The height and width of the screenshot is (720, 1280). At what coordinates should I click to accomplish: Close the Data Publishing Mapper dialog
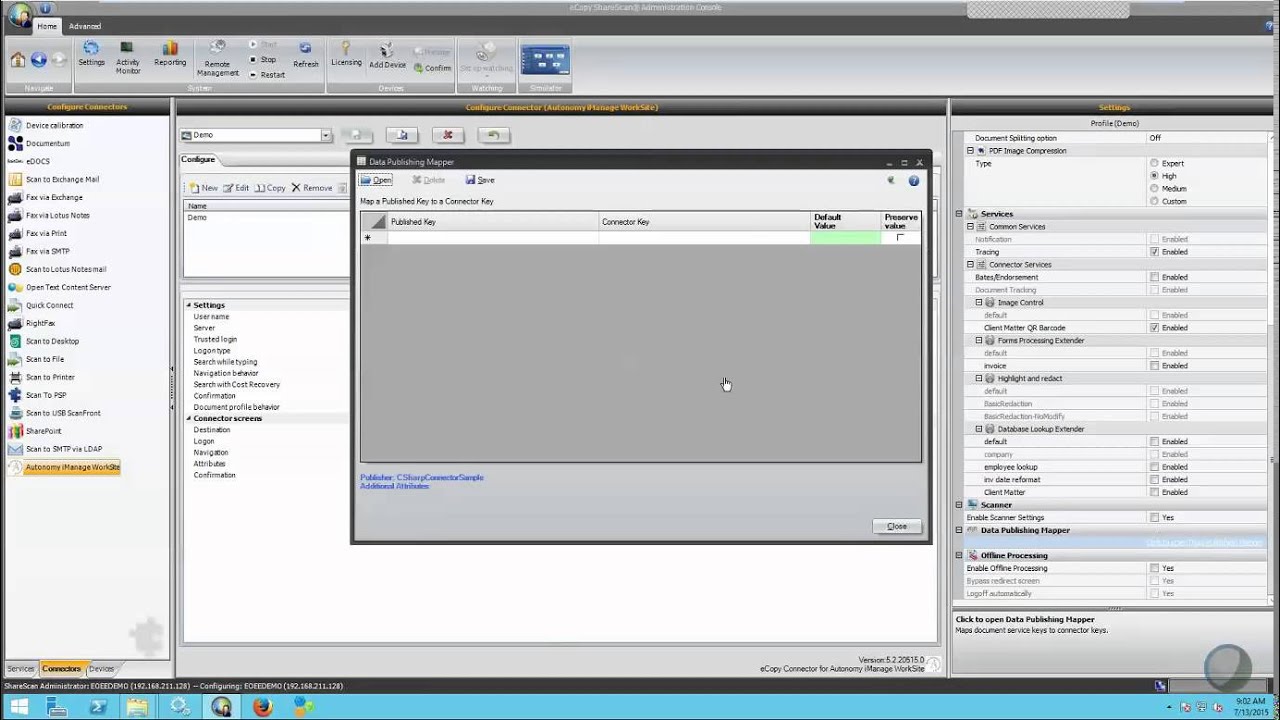897,526
